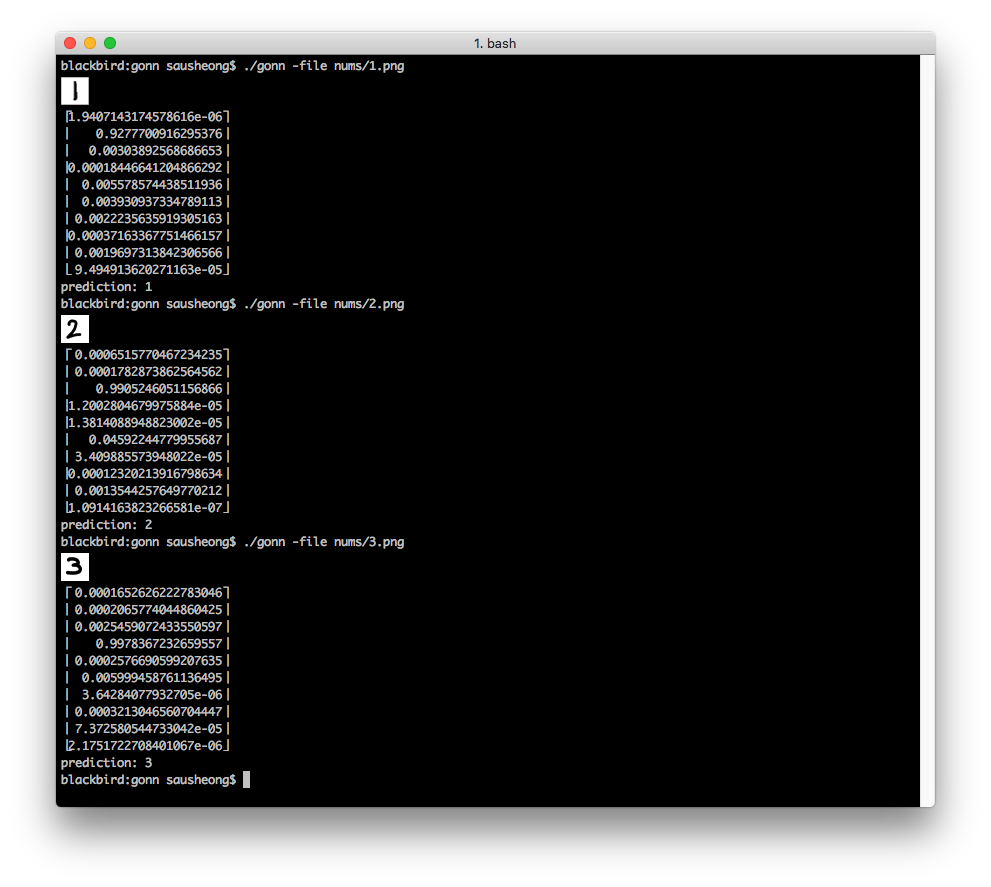Click value 1.9407143174578616e-06
The width and height of the screenshot is (991, 887).
(145, 117)
